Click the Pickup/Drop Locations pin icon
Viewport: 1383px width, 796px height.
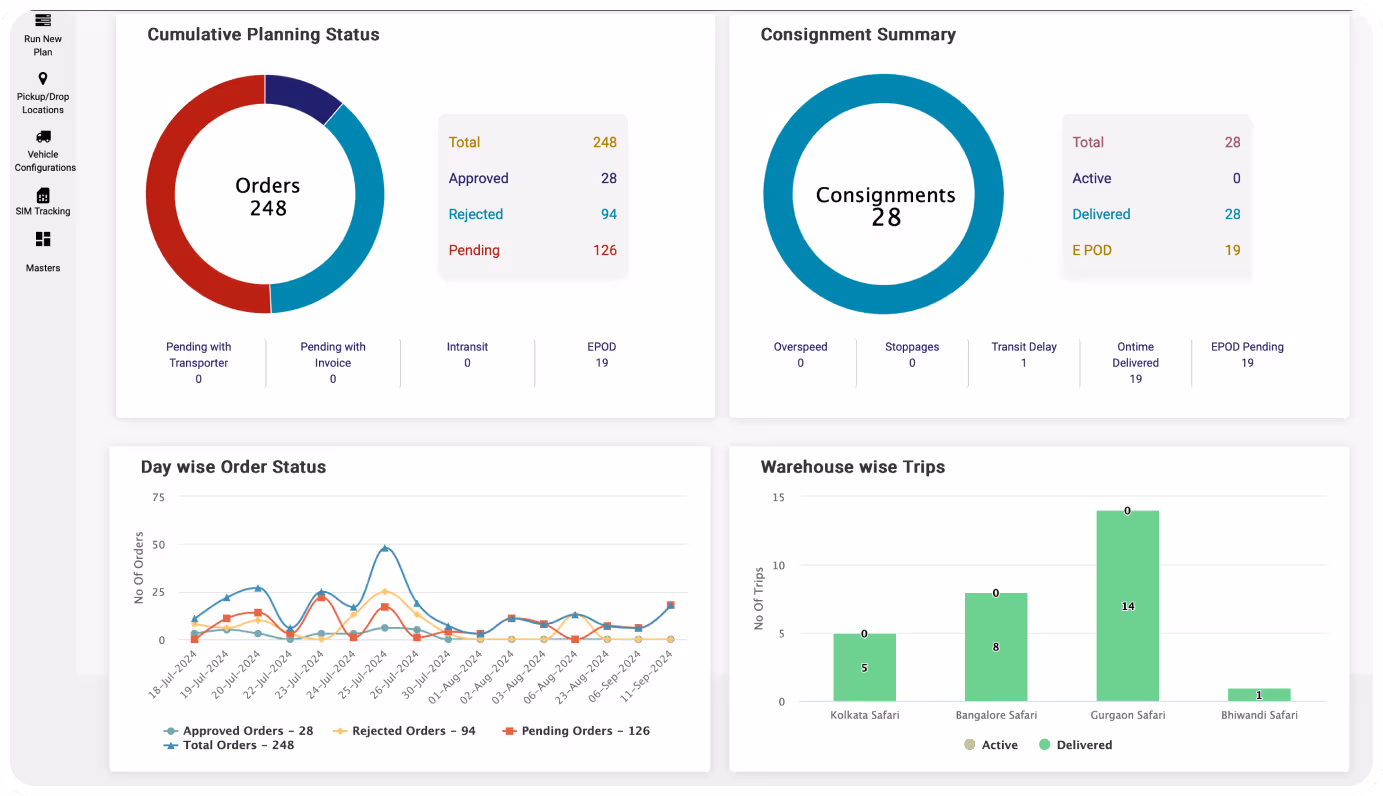click(x=43, y=79)
